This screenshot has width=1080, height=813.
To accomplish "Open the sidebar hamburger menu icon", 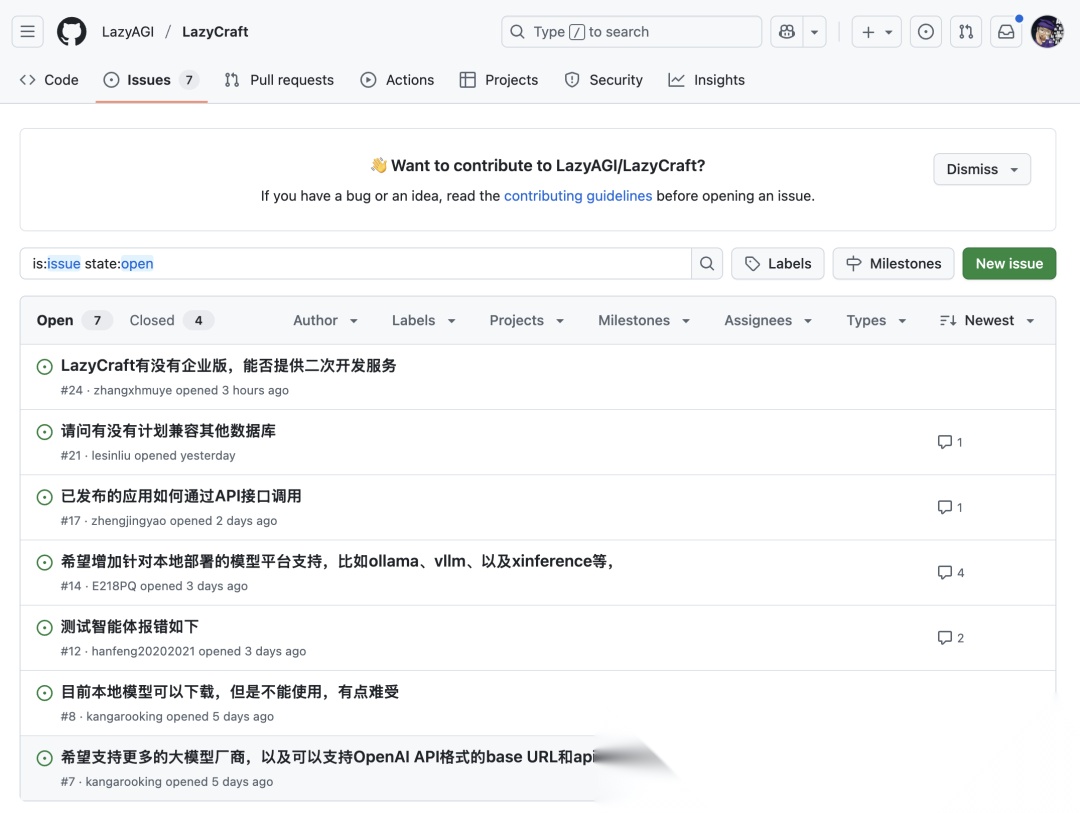I will click(x=27, y=31).
